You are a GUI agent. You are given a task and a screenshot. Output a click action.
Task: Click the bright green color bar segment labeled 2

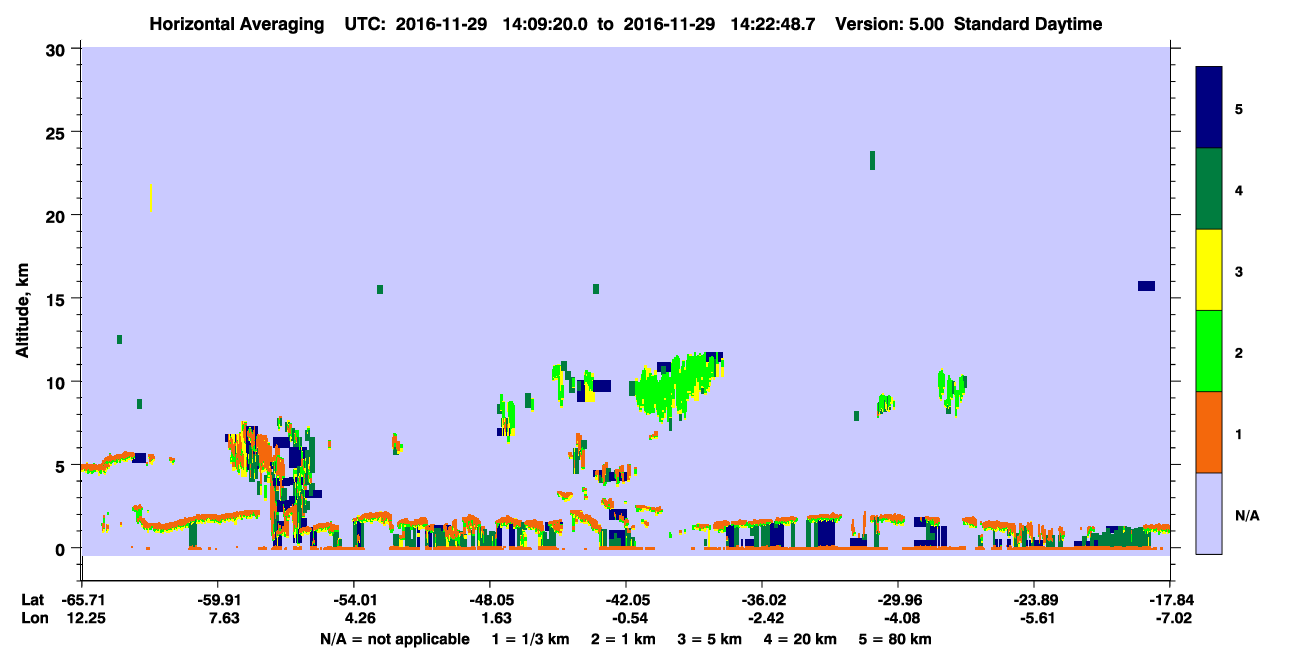click(x=1209, y=351)
